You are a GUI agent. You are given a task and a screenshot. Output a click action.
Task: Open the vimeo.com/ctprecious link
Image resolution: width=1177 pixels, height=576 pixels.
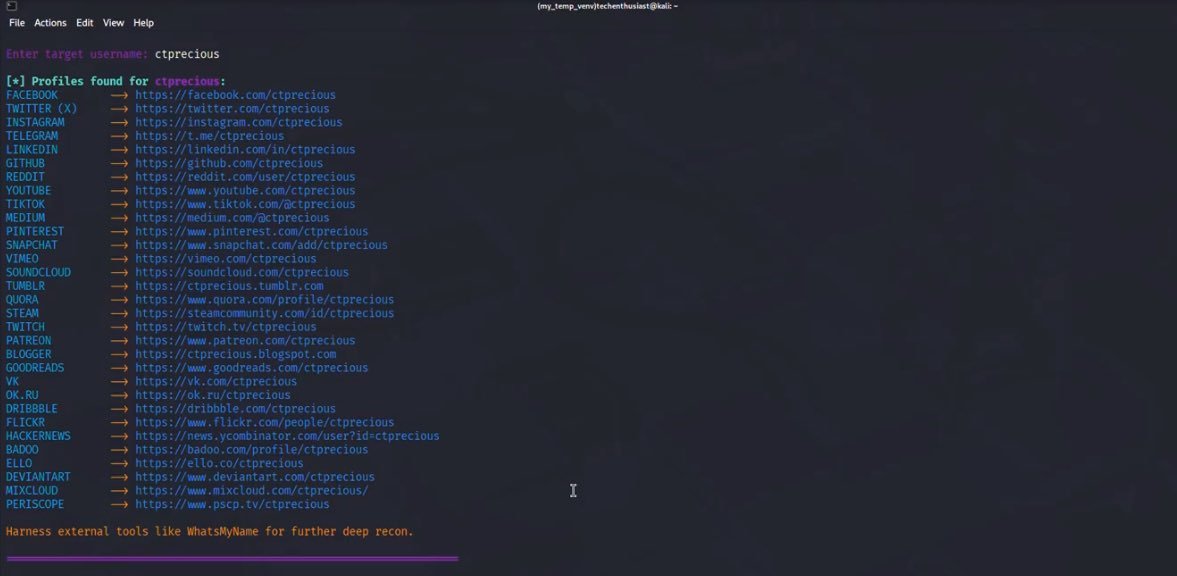click(x=226, y=258)
